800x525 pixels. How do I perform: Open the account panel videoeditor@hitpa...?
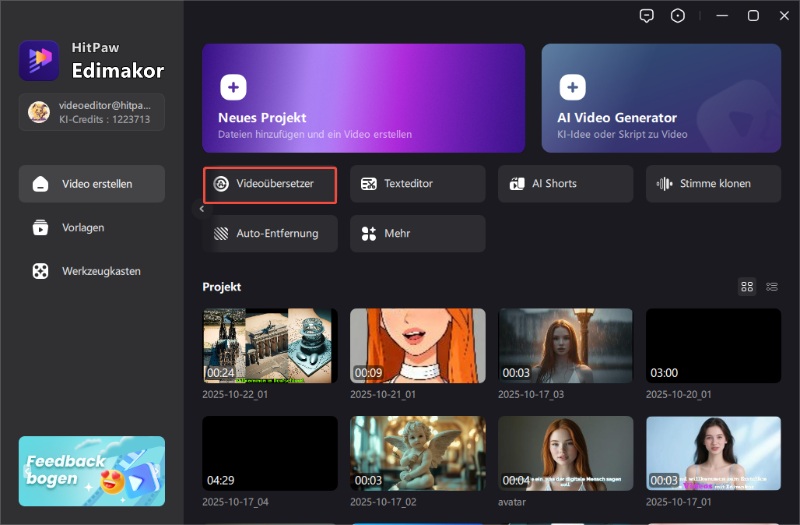pos(92,112)
